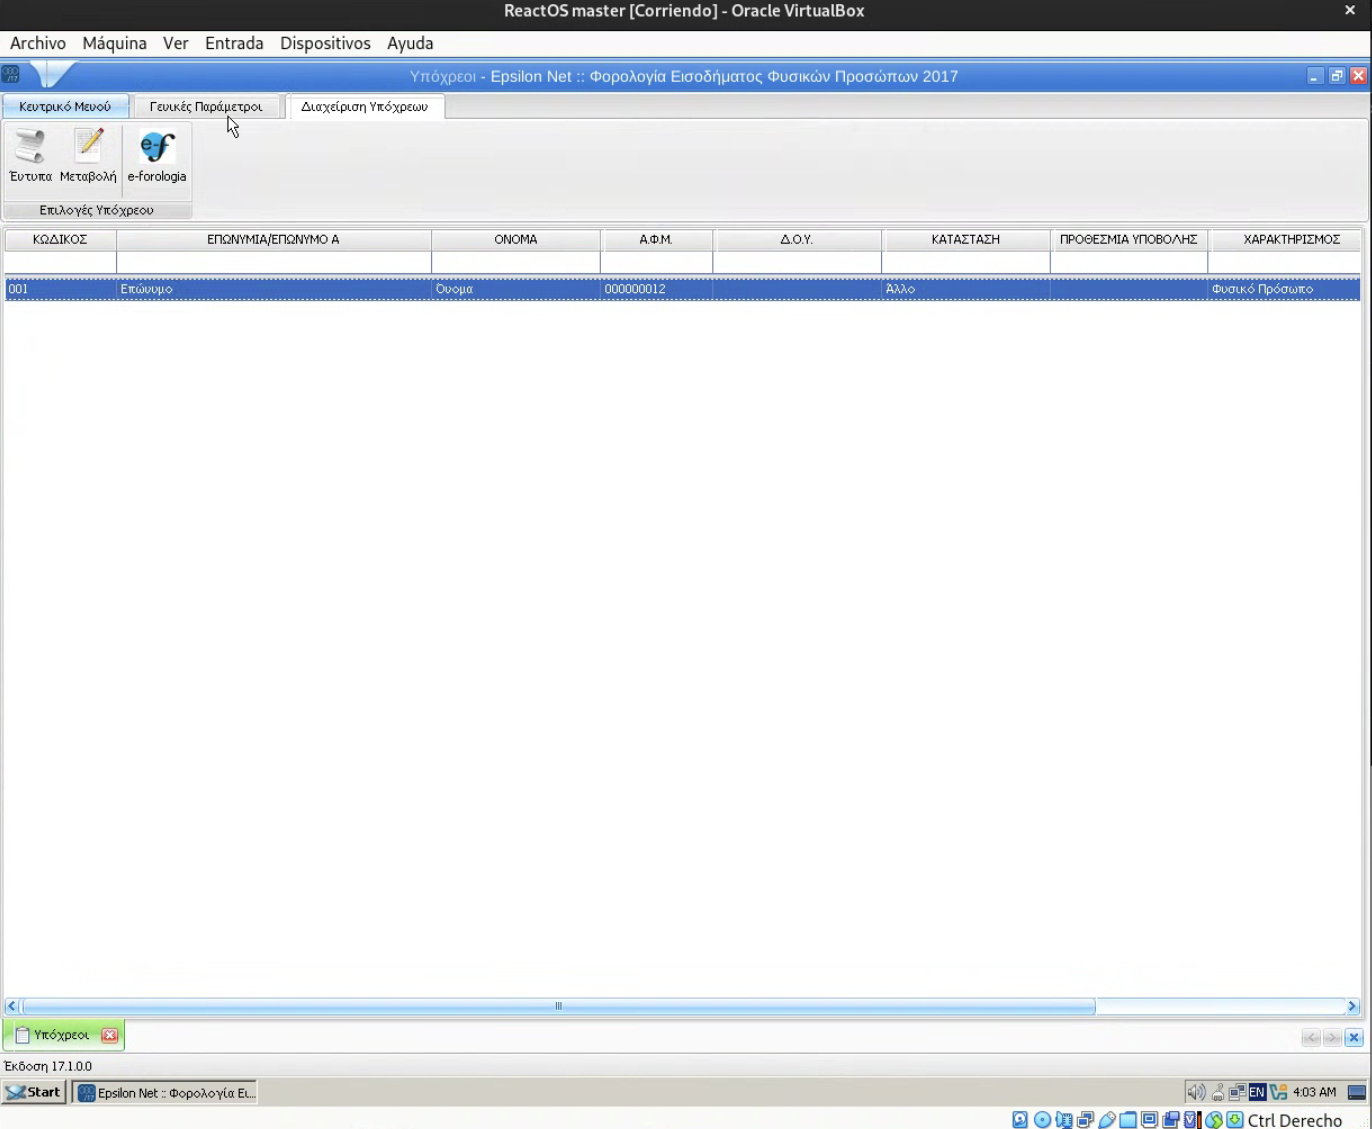The image size is (1372, 1129).
Task: Open the Ayuda menu
Action: click(410, 43)
